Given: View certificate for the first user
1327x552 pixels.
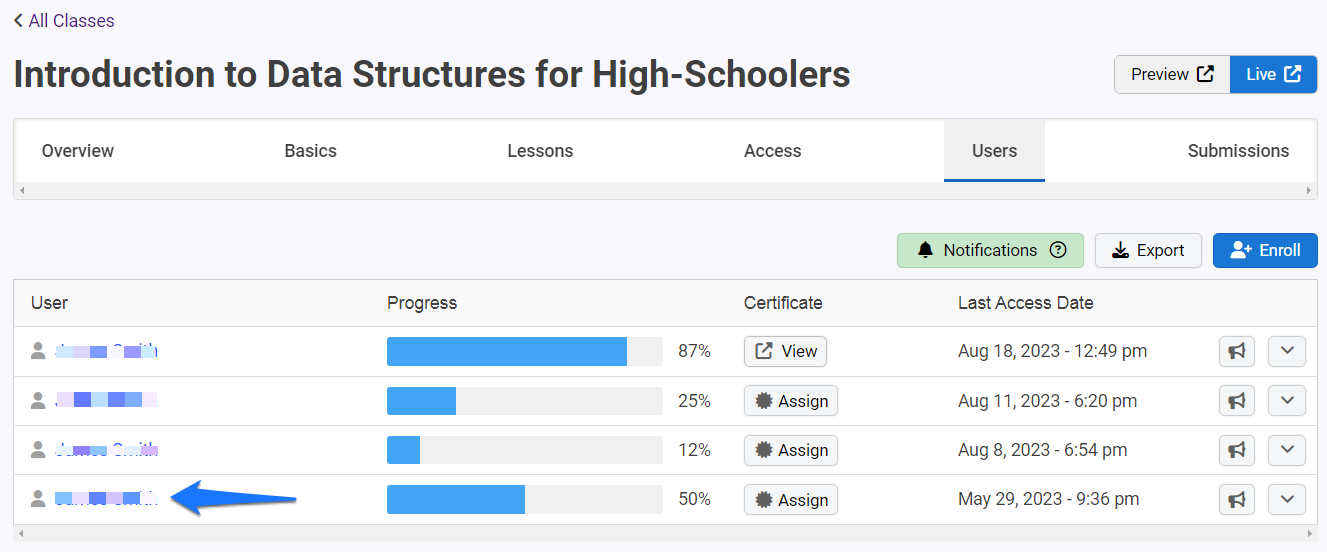Looking at the screenshot, I should pyautogui.click(x=785, y=351).
